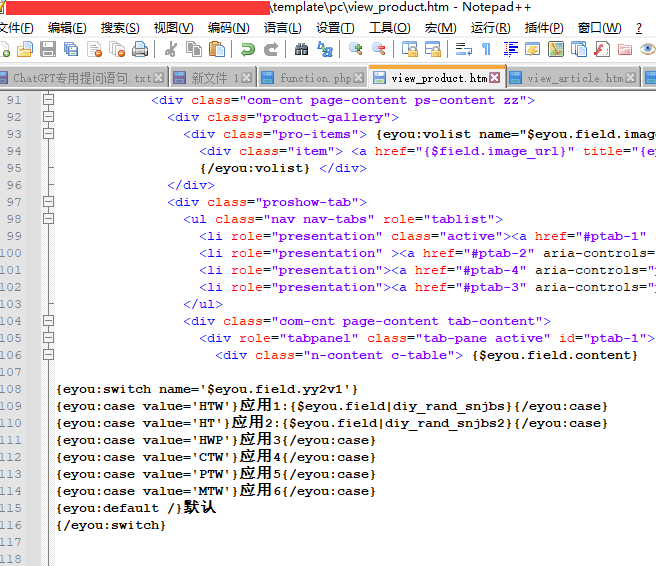Close the ChatGPT专用提问语句.txt tab
Screen dimensions: 656x566
coord(158,78)
